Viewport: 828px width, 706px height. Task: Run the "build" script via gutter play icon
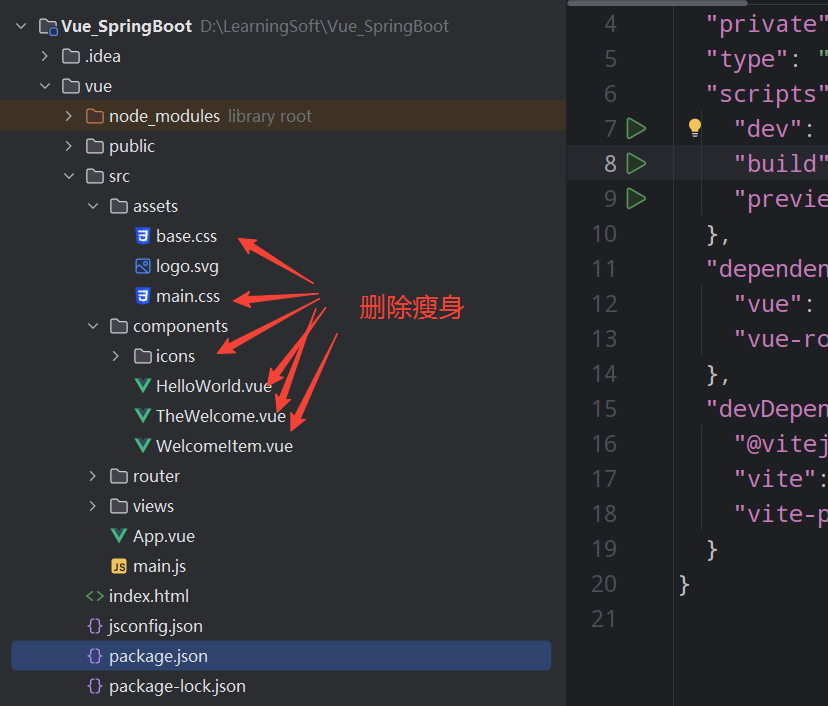pos(637,163)
